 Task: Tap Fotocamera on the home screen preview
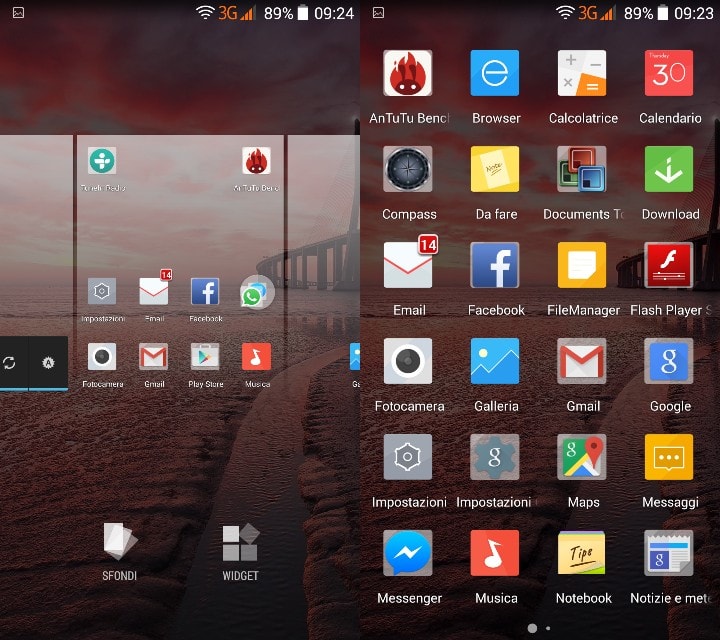tap(102, 356)
